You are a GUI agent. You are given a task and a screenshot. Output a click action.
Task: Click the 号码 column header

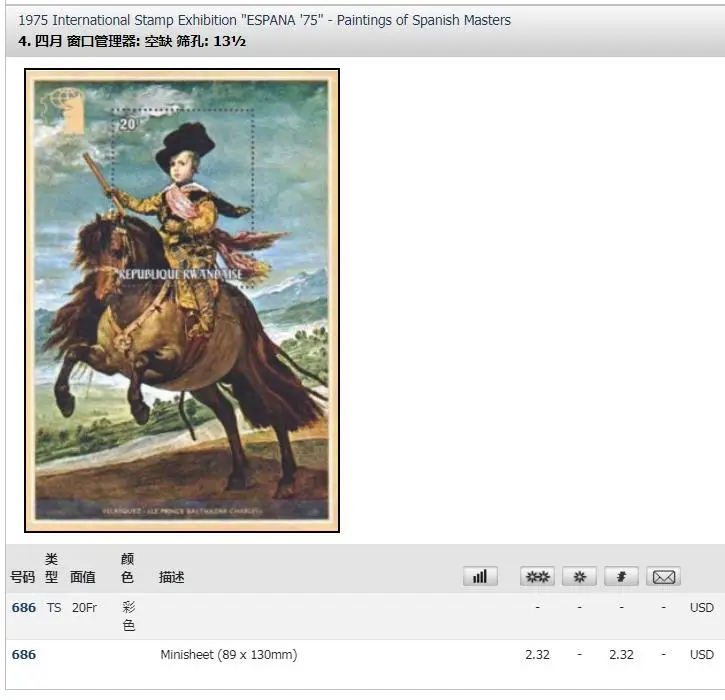(22, 577)
